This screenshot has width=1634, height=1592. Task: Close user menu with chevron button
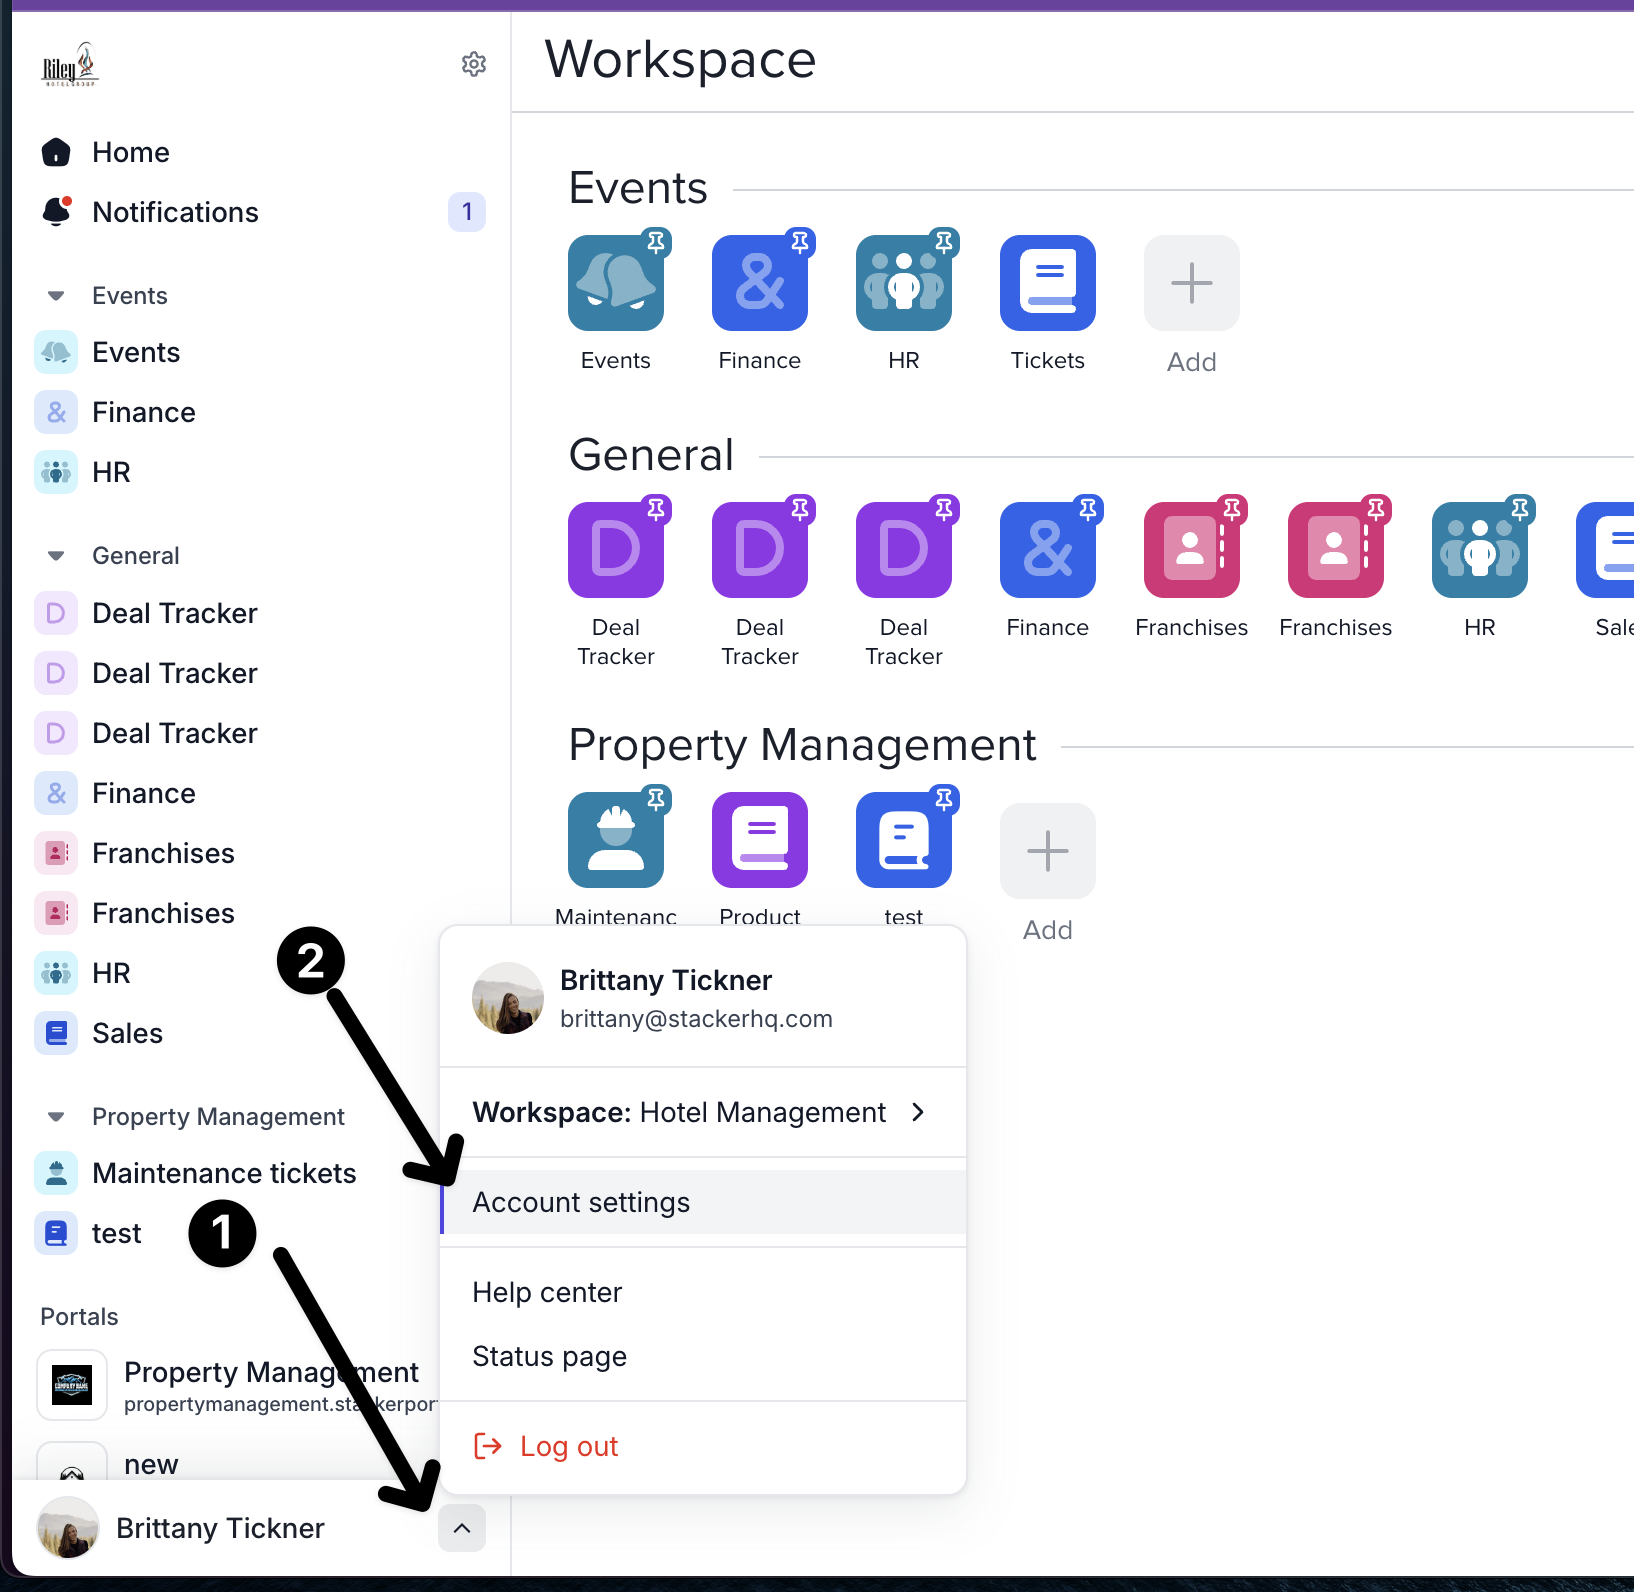(x=462, y=1528)
